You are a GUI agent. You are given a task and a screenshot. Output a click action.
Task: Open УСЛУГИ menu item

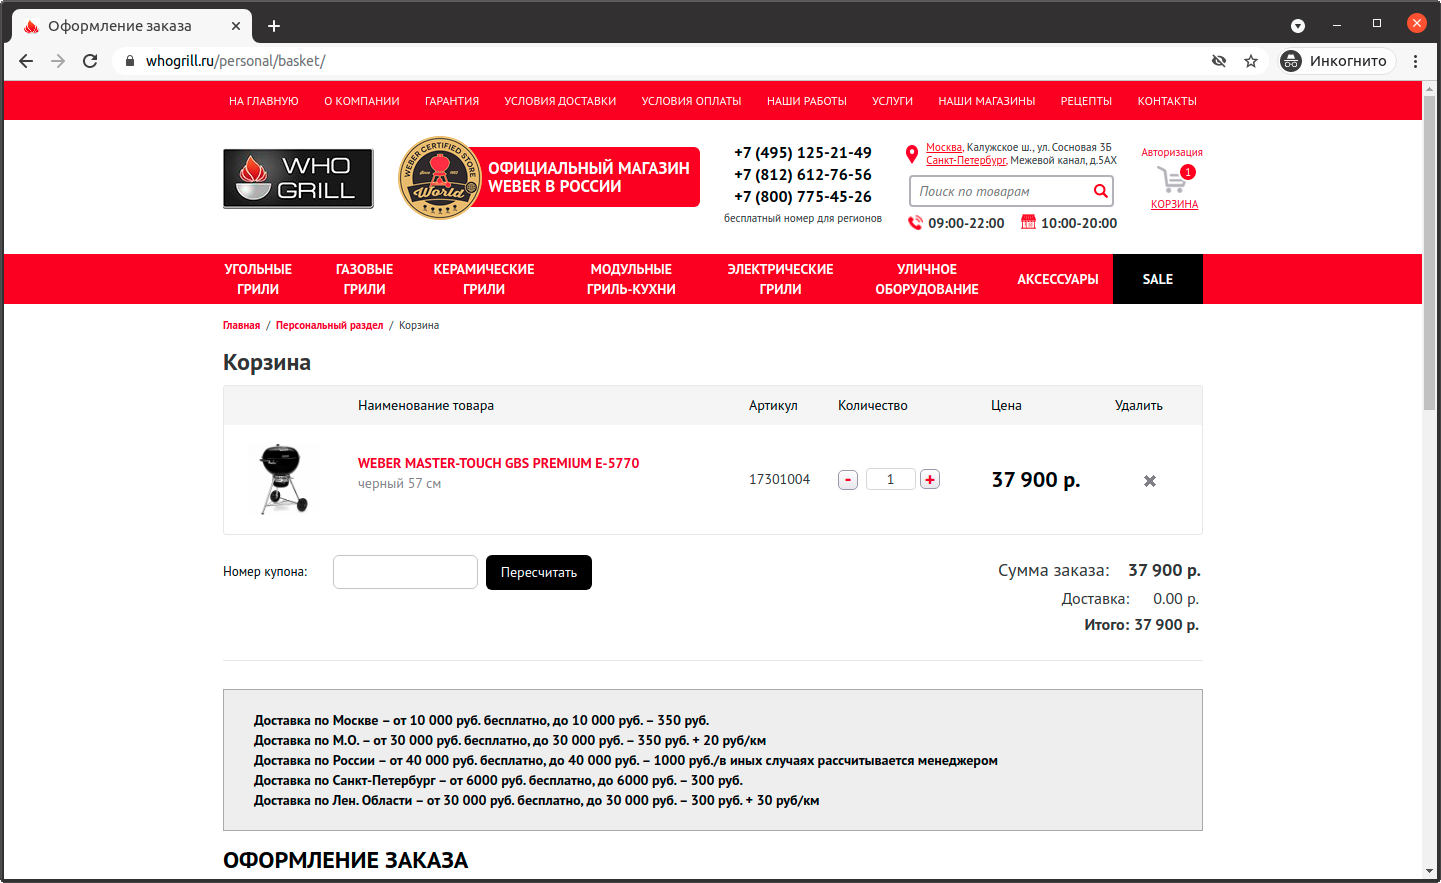(x=892, y=101)
